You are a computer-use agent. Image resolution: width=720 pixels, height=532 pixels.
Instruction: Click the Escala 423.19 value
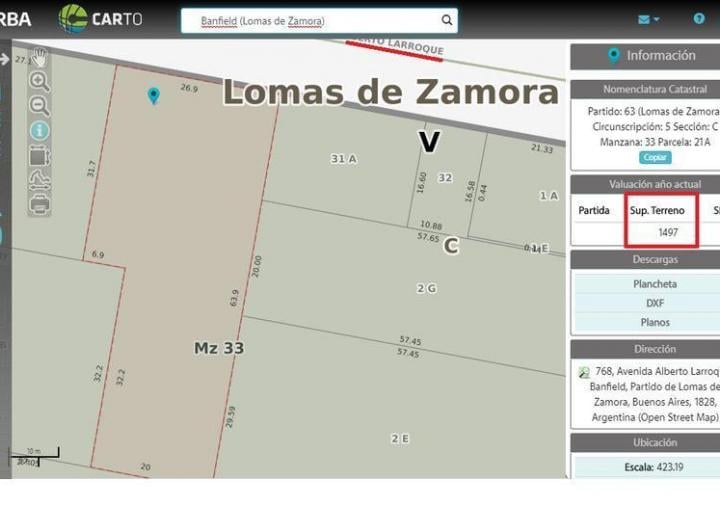(654, 467)
